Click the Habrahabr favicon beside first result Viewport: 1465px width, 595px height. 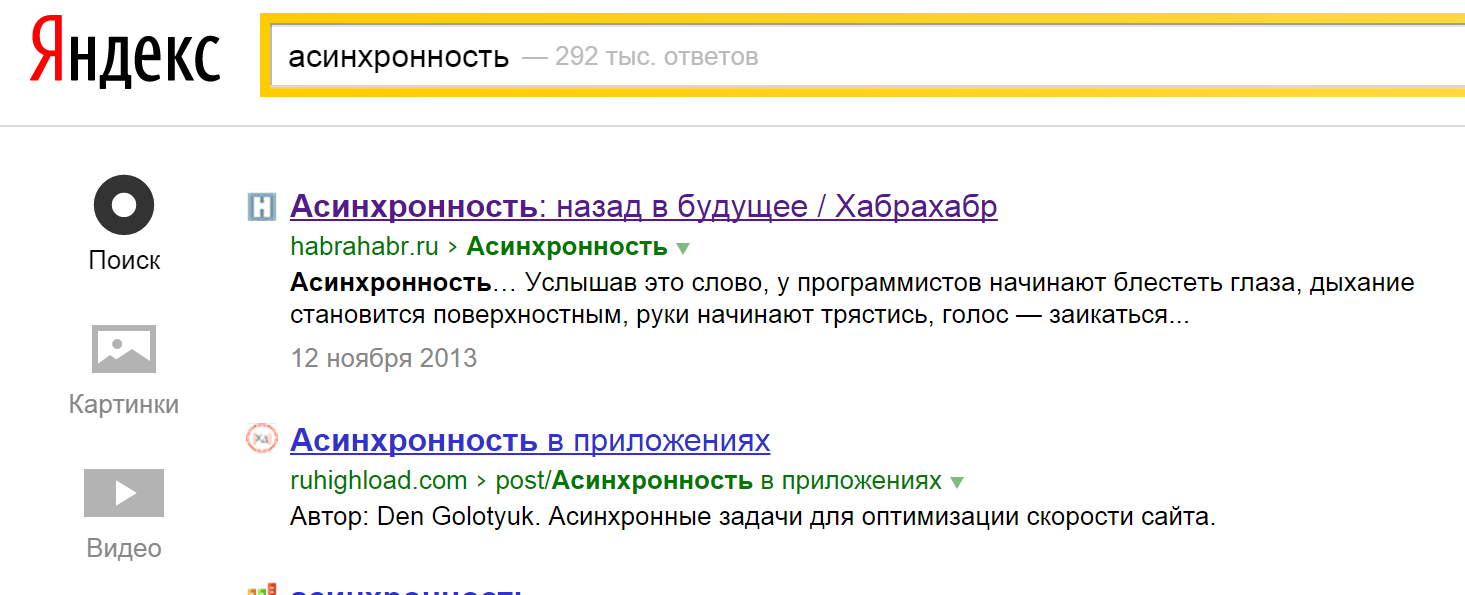point(261,207)
